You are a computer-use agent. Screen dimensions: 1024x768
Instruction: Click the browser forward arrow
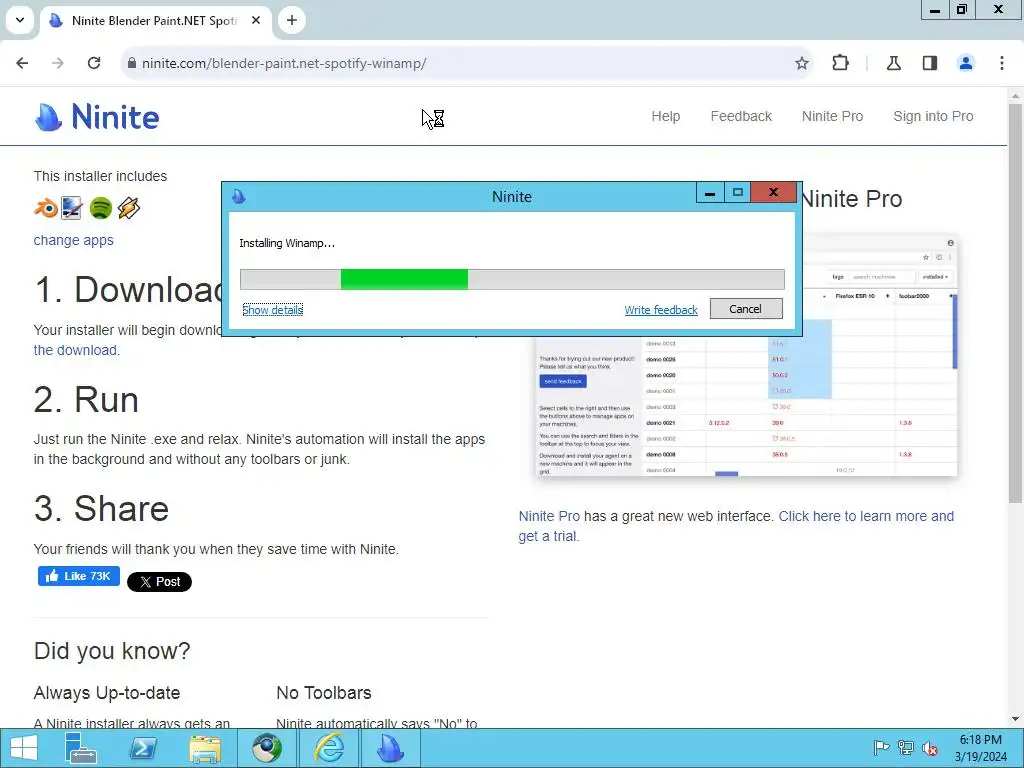tap(58, 63)
